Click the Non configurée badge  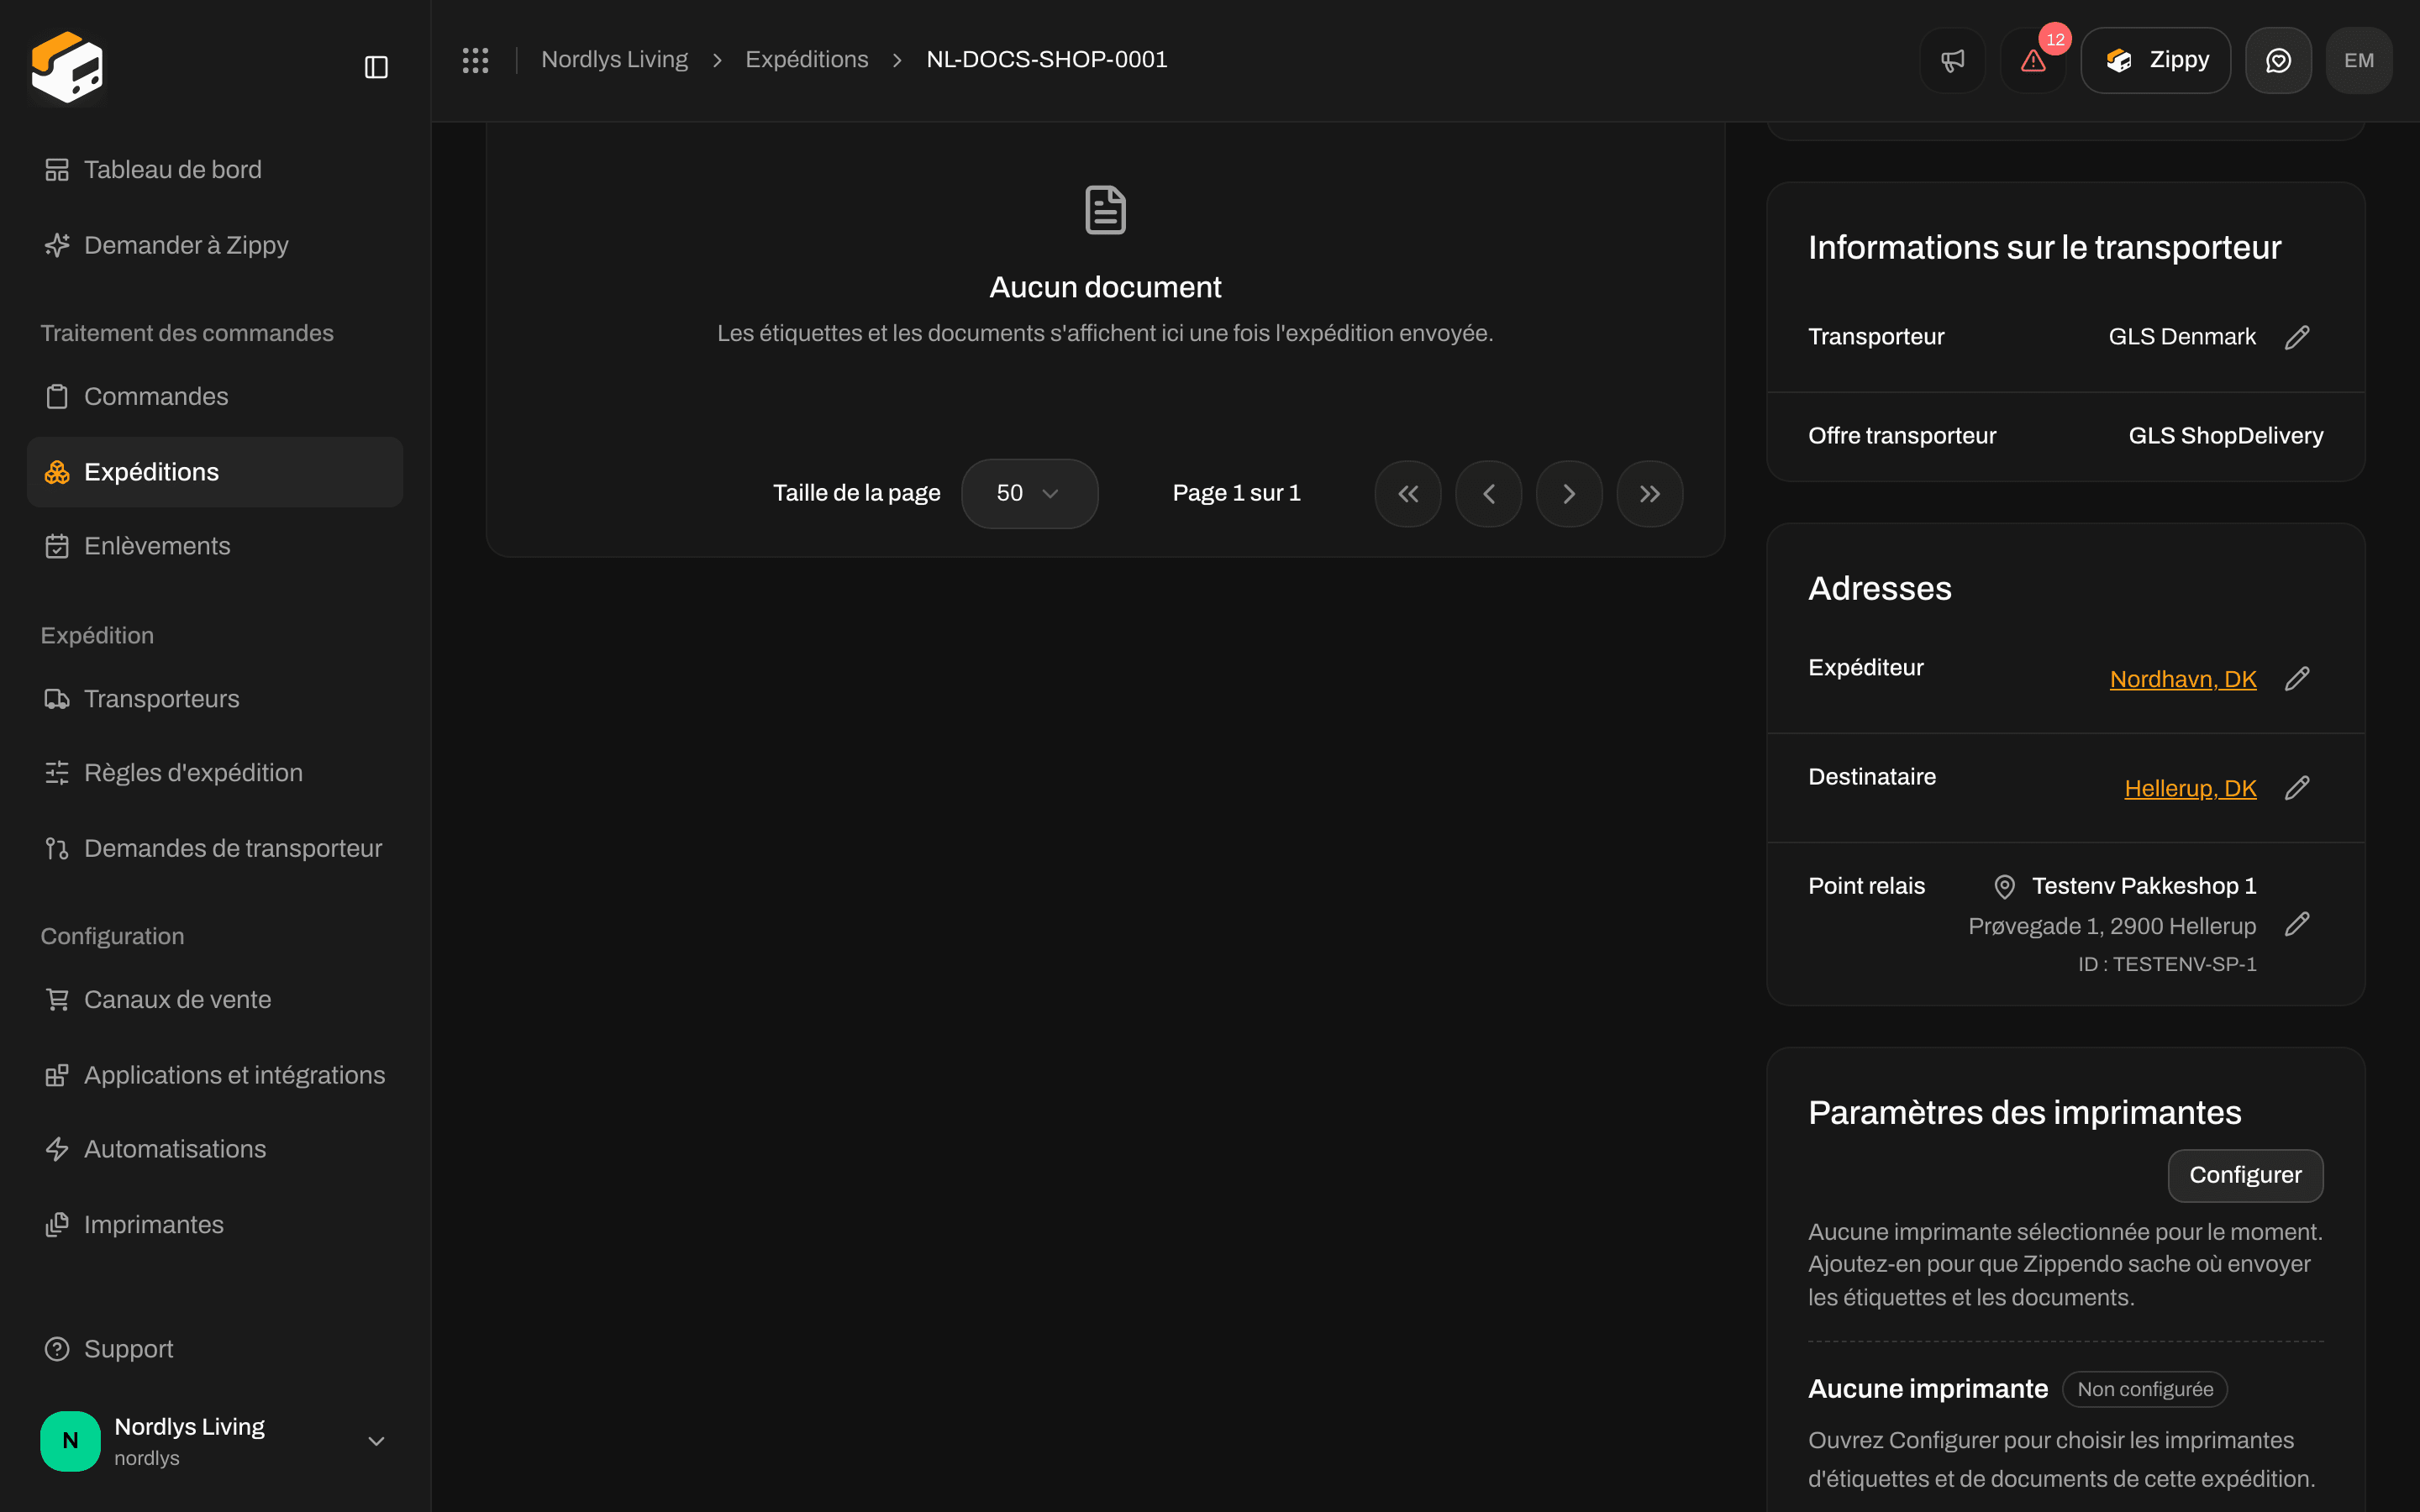point(2145,1389)
